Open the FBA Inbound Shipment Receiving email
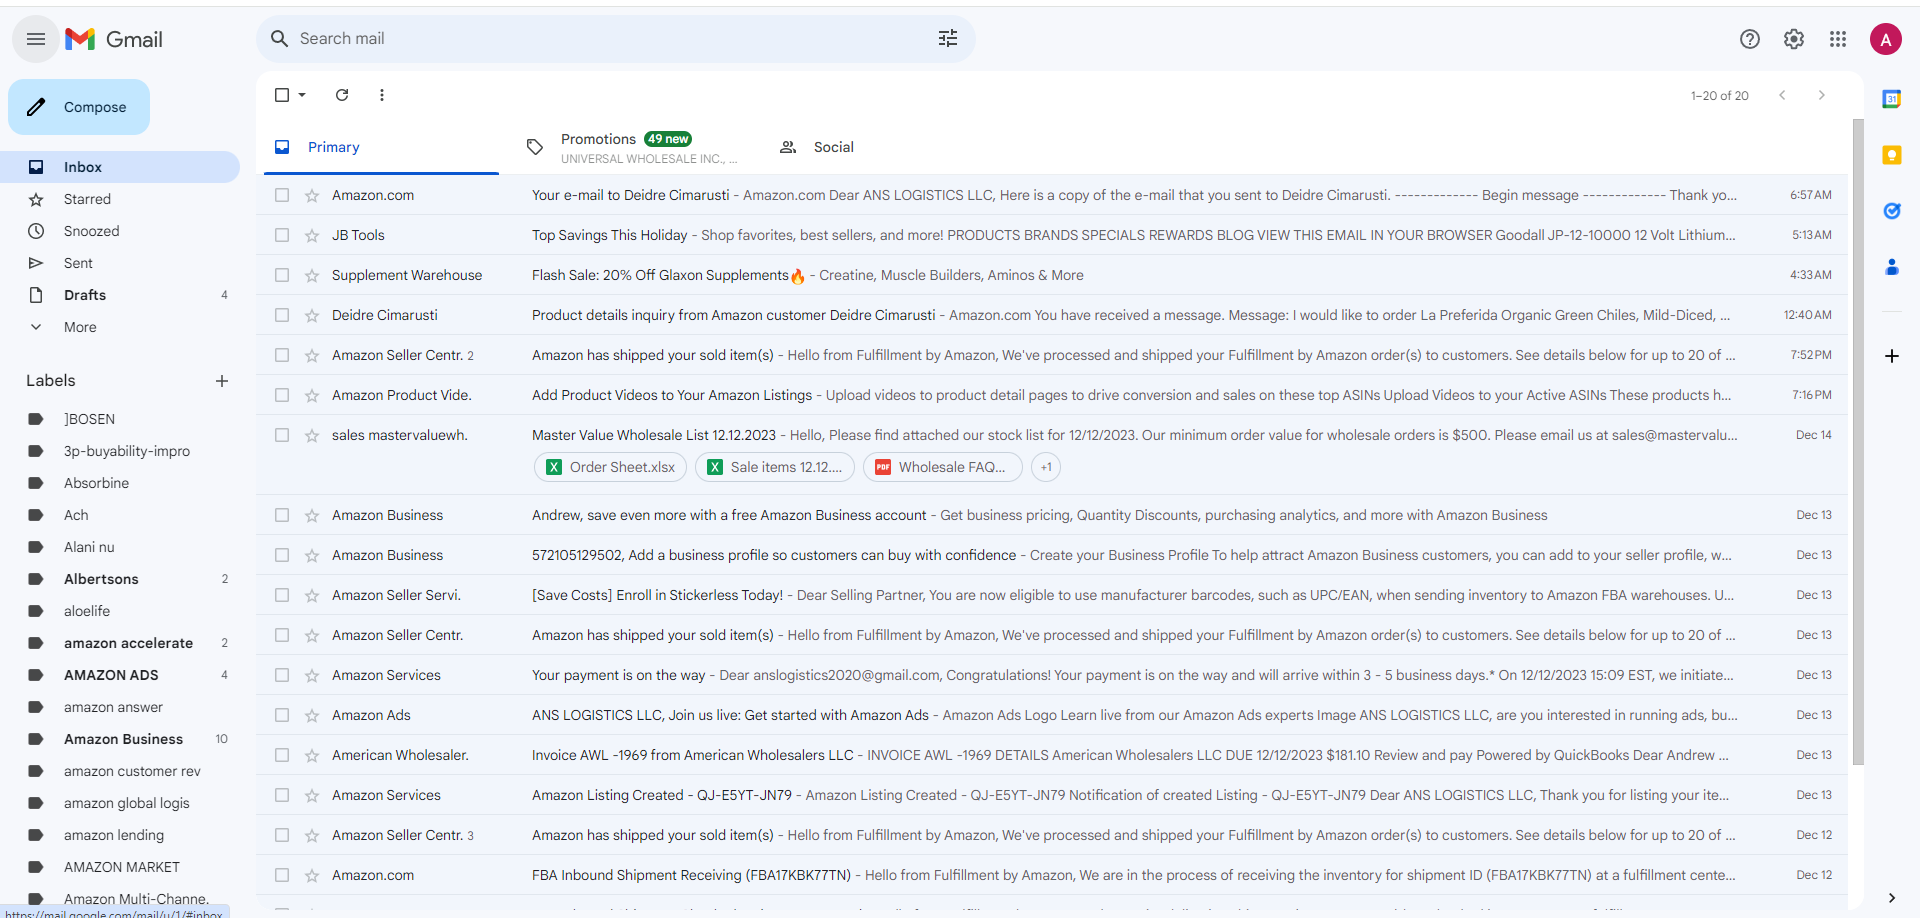Image resolution: width=1920 pixels, height=918 pixels. click(1052, 875)
